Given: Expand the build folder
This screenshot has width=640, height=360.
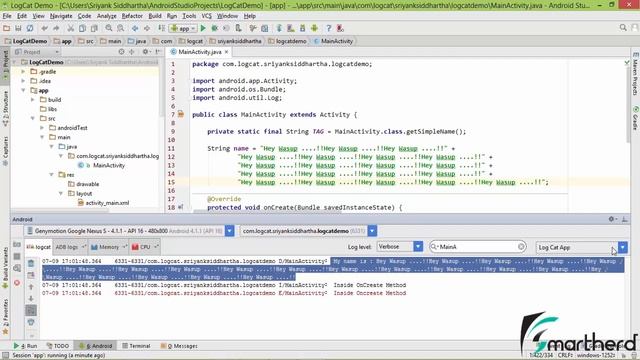Looking at the screenshot, I should coord(33,100).
